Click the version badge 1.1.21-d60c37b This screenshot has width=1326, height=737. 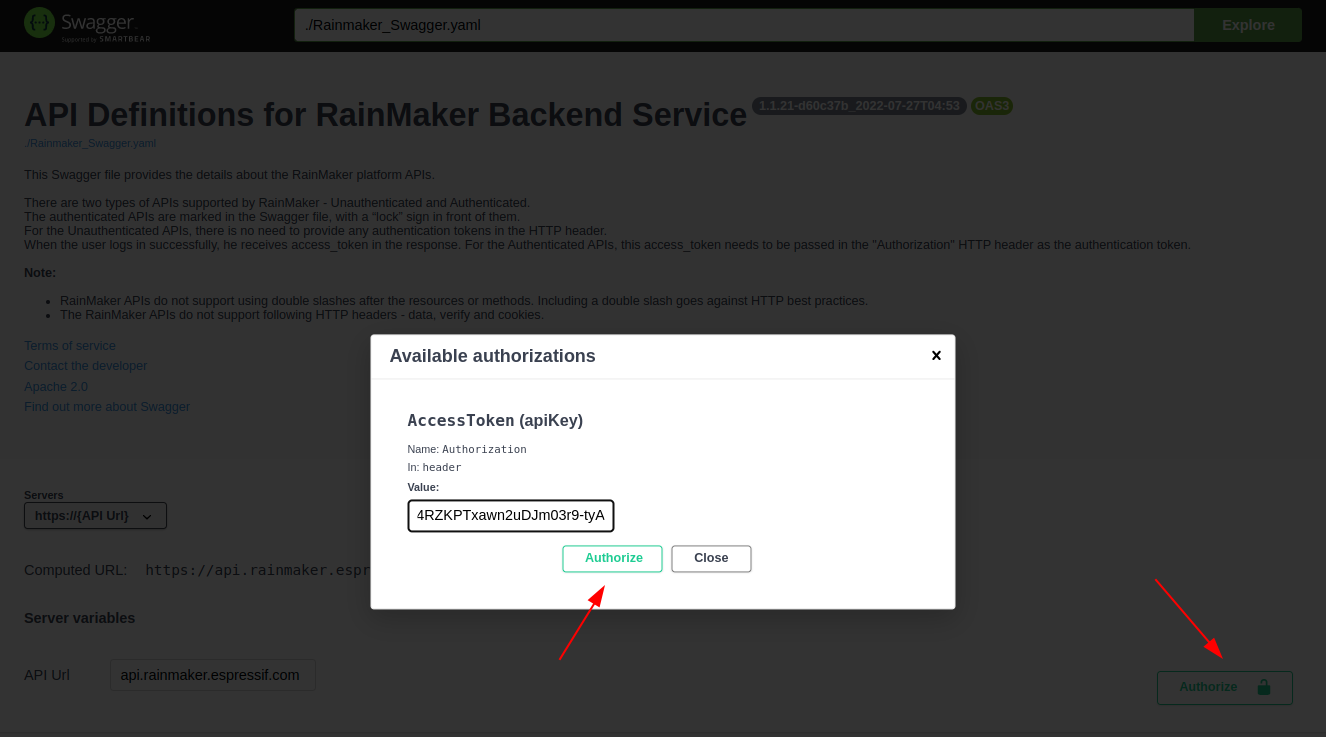(858, 105)
